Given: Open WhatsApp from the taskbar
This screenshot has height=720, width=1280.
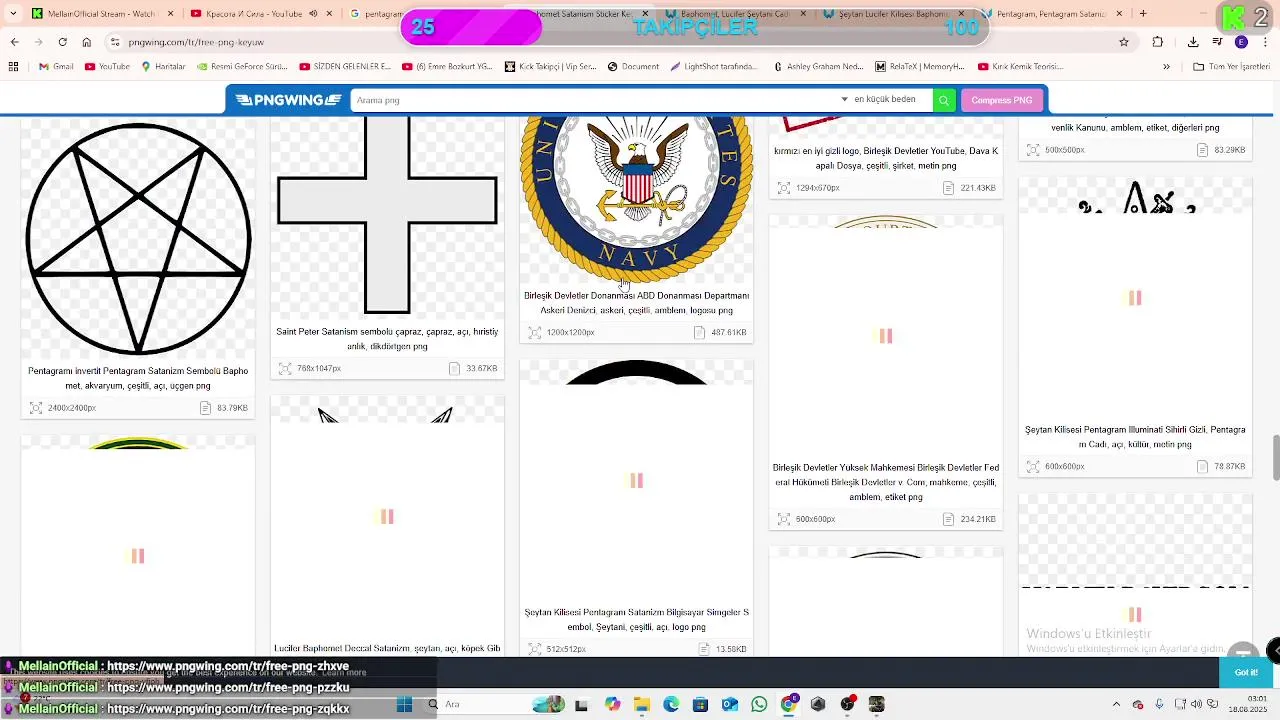Looking at the screenshot, I should click(x=759, y=705).
